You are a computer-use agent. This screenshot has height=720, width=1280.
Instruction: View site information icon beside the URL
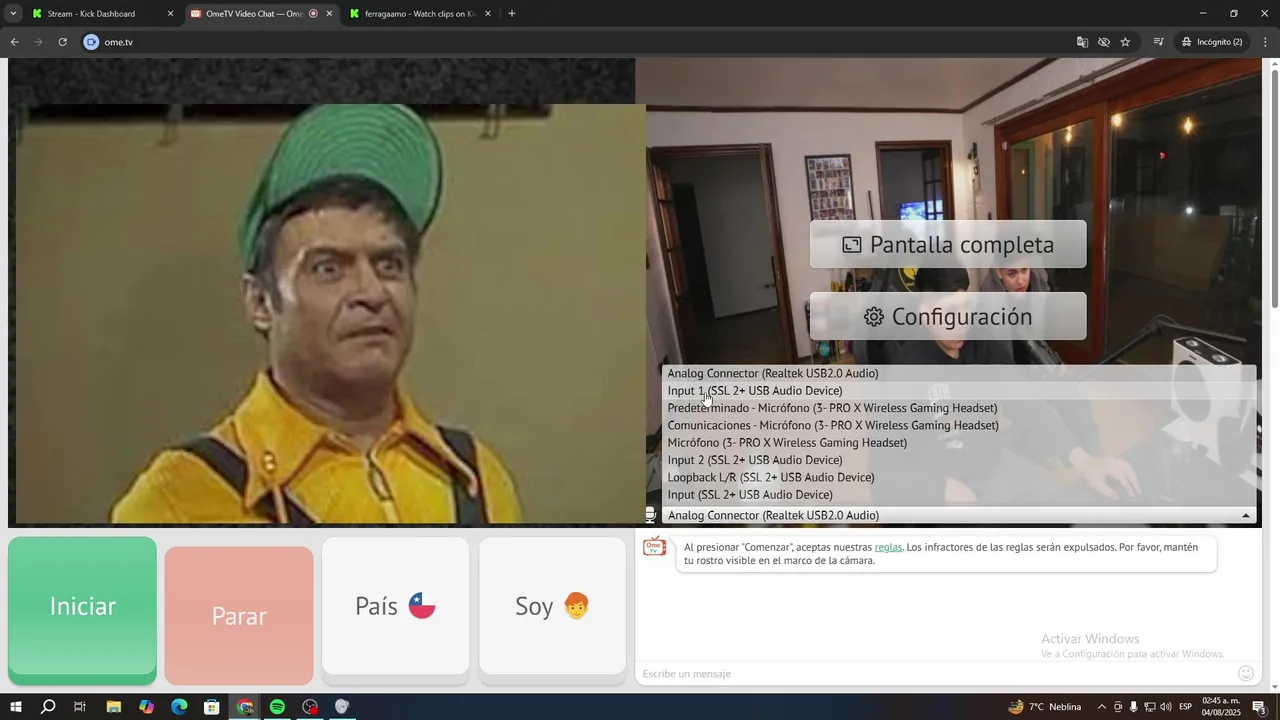point(92,42)
